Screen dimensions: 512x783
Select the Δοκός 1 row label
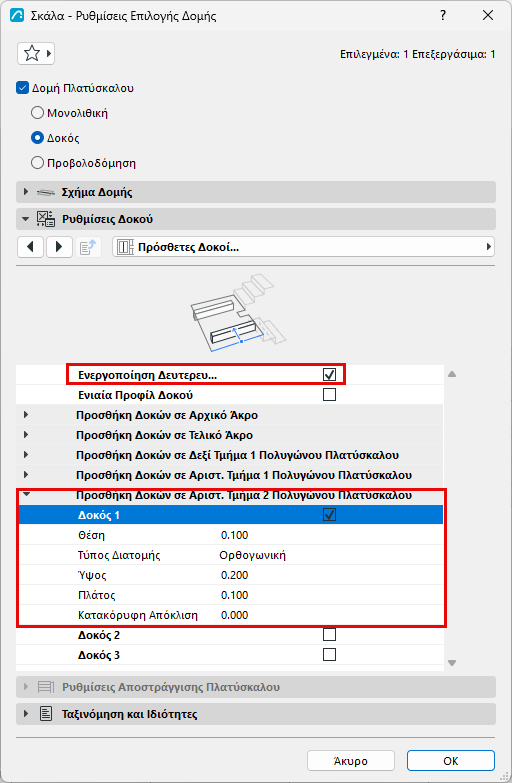click(99, 515)
